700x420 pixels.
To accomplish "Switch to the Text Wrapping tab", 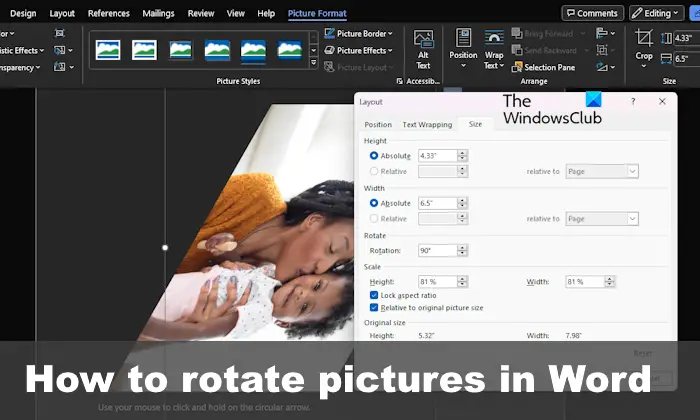I will pyautogui.click(x=427, y=125).
